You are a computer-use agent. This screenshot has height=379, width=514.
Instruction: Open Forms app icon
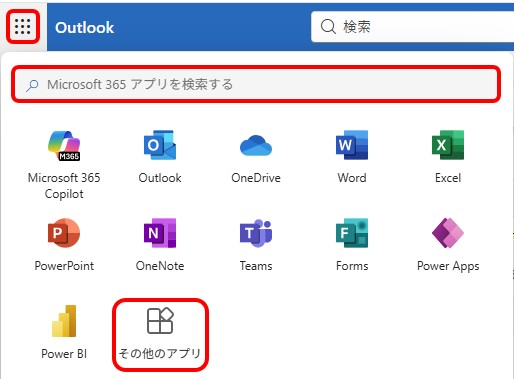[352, 233]
